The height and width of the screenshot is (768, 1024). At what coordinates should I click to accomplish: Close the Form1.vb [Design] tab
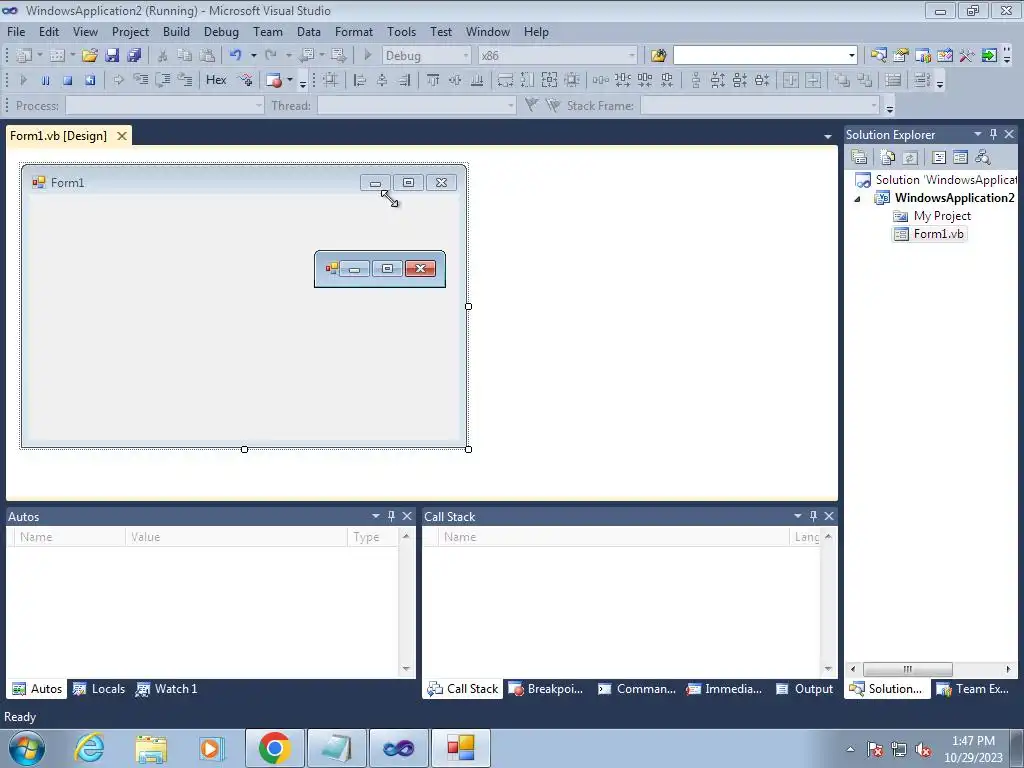(122, 136)
